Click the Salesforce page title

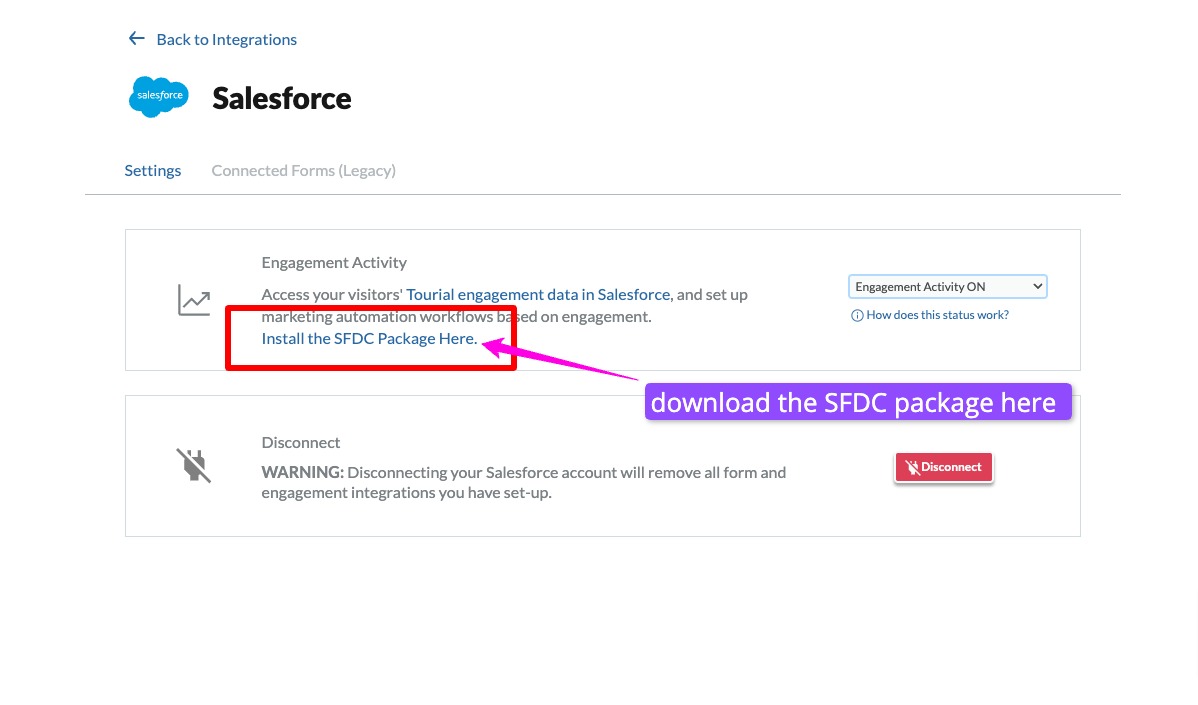pos(282,98)
